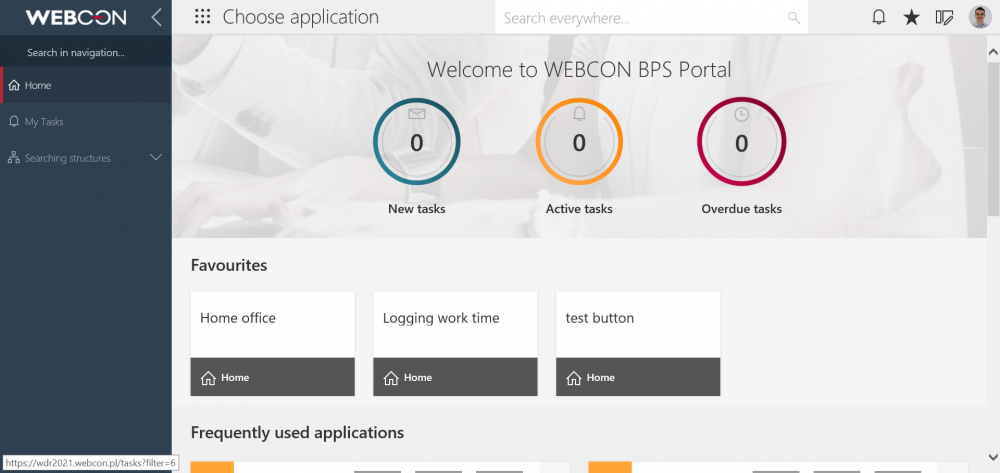Click the Search in navigation field
The image size is (1000, 473).
click(x=86, y=52)
